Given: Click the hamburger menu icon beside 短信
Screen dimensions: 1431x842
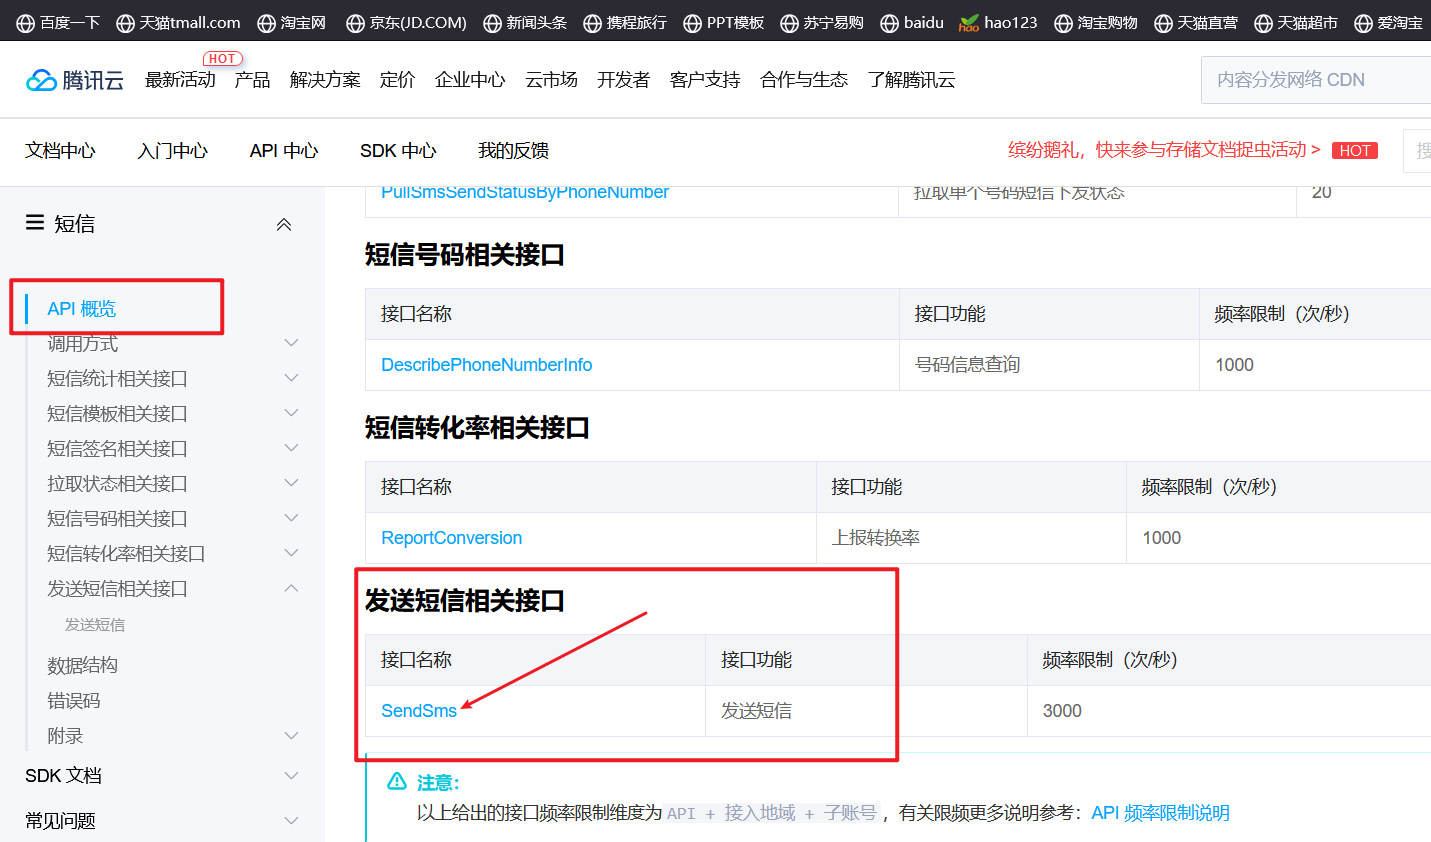Looking at the screenshot, I should [35, 222].
